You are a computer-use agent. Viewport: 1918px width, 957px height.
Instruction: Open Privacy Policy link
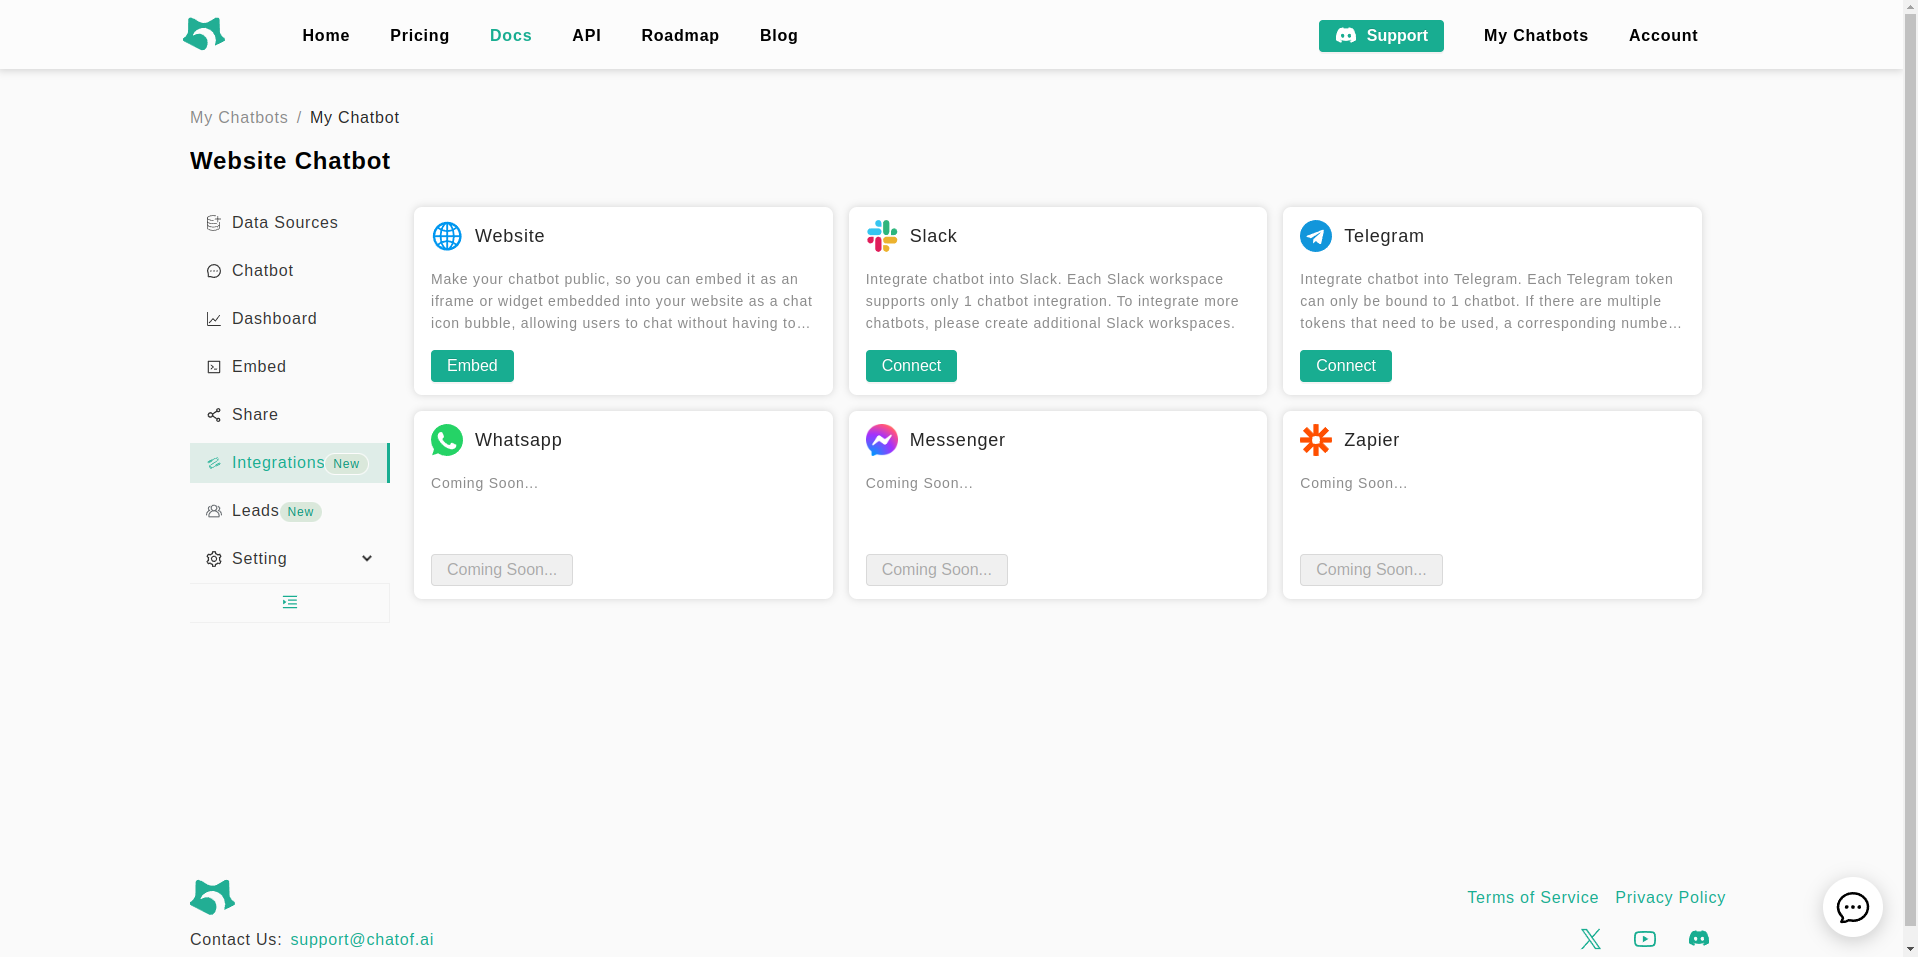(x=1670, y=898)
